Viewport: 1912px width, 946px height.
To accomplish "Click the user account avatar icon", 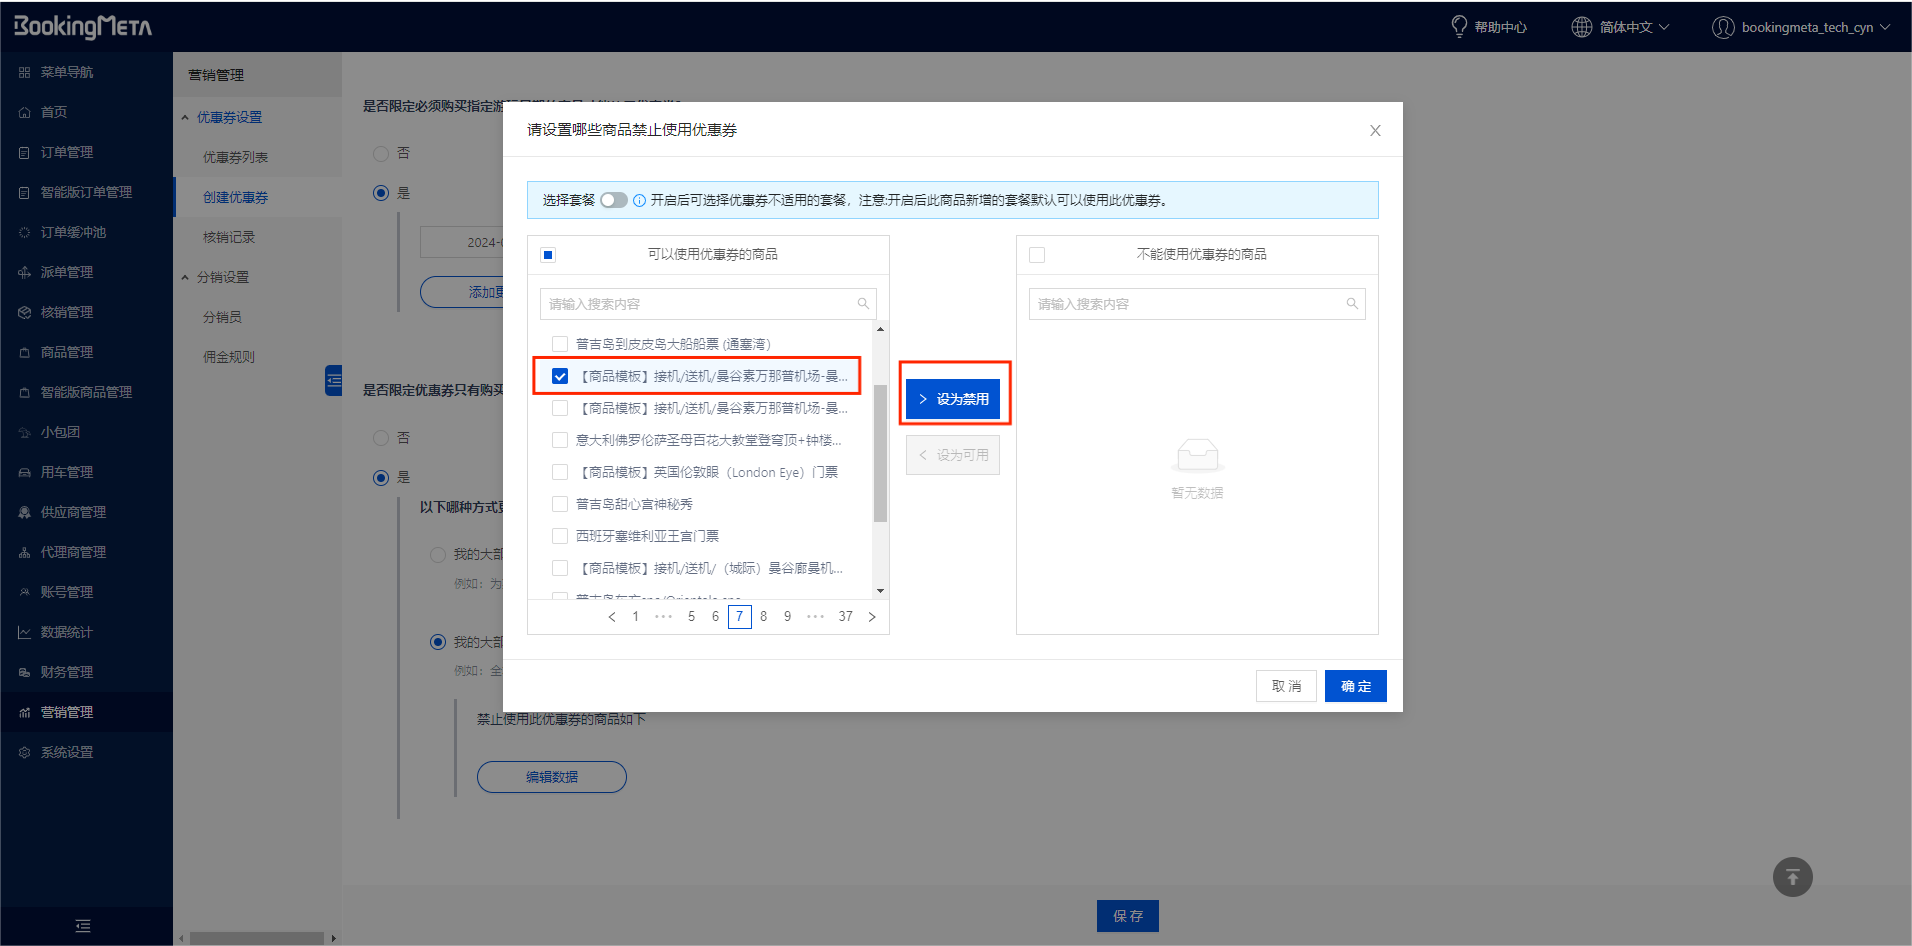I will [x=1722, y=27].
